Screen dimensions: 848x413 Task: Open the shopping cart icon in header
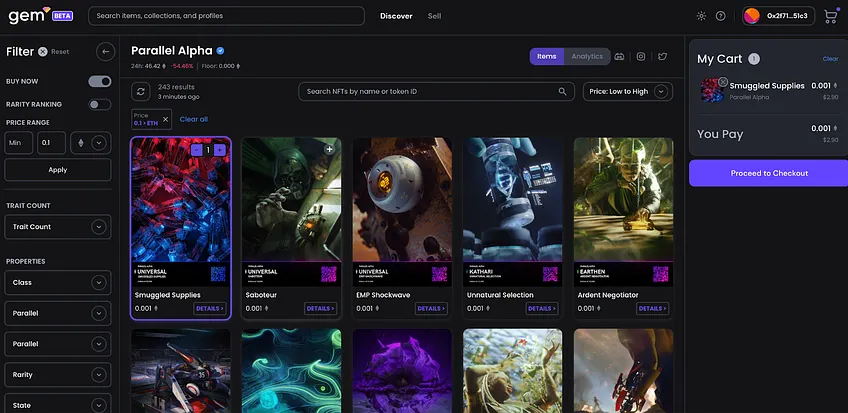[830, 16]
